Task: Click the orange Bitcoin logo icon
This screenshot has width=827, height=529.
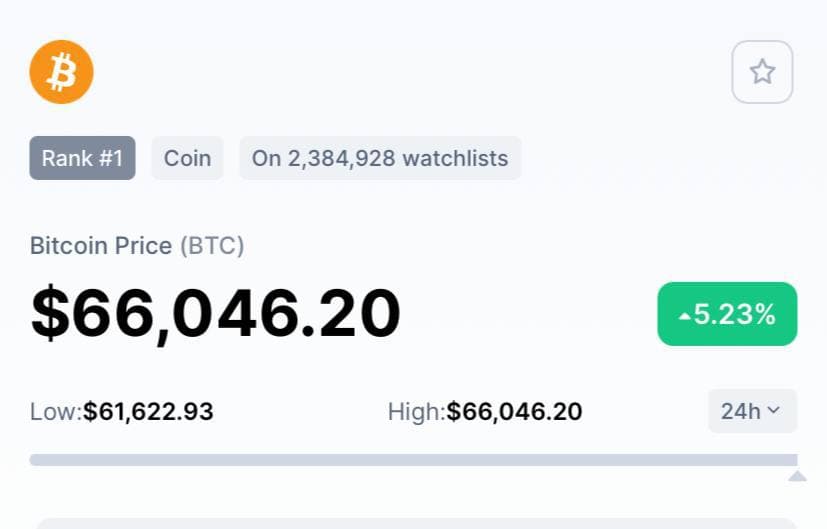Action: pyautogui.click(x=61, y=72)
